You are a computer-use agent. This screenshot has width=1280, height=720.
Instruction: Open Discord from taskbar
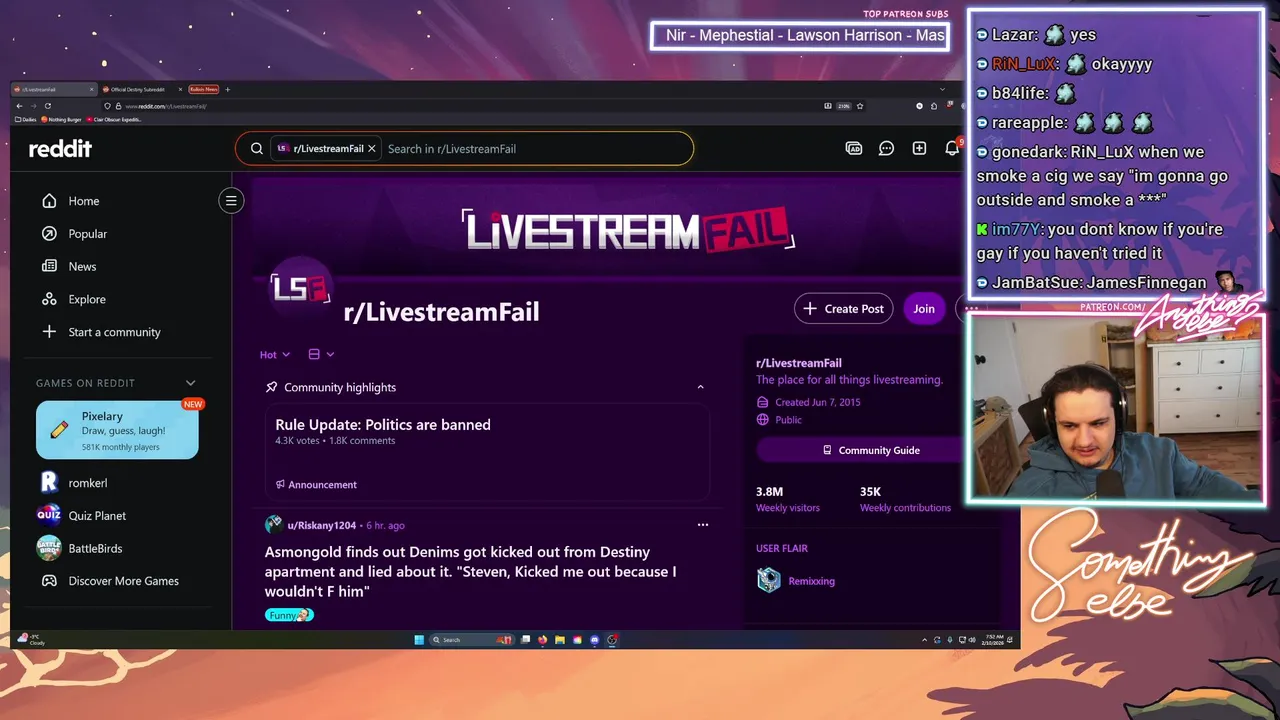[x=595, y=640]
